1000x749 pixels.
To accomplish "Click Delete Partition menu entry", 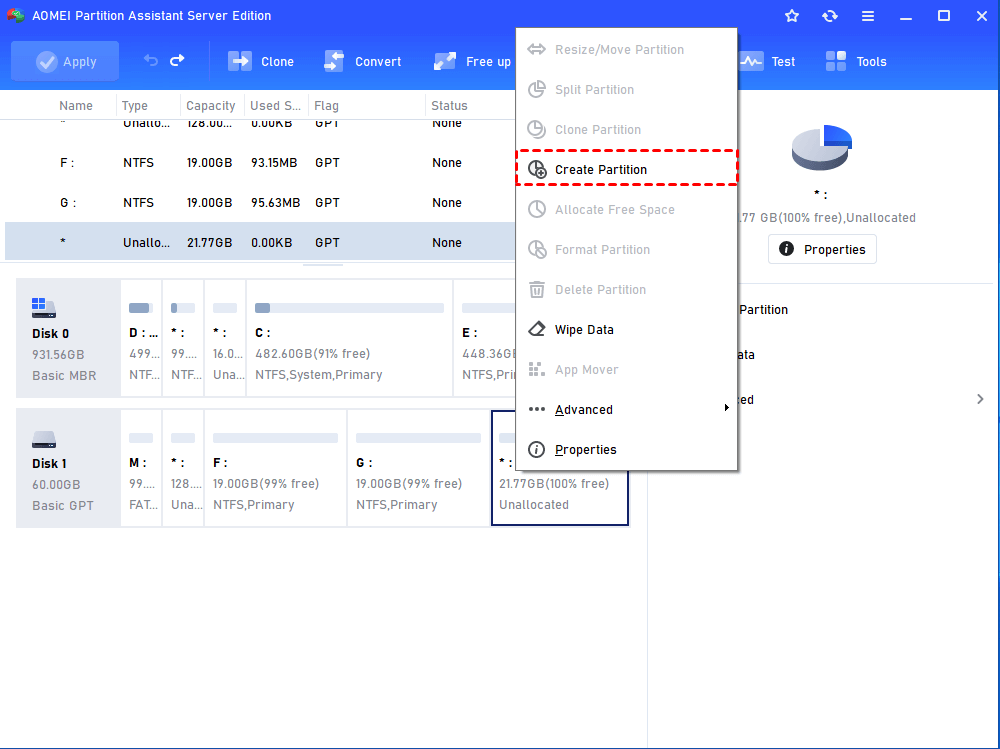I will (626, 289).
